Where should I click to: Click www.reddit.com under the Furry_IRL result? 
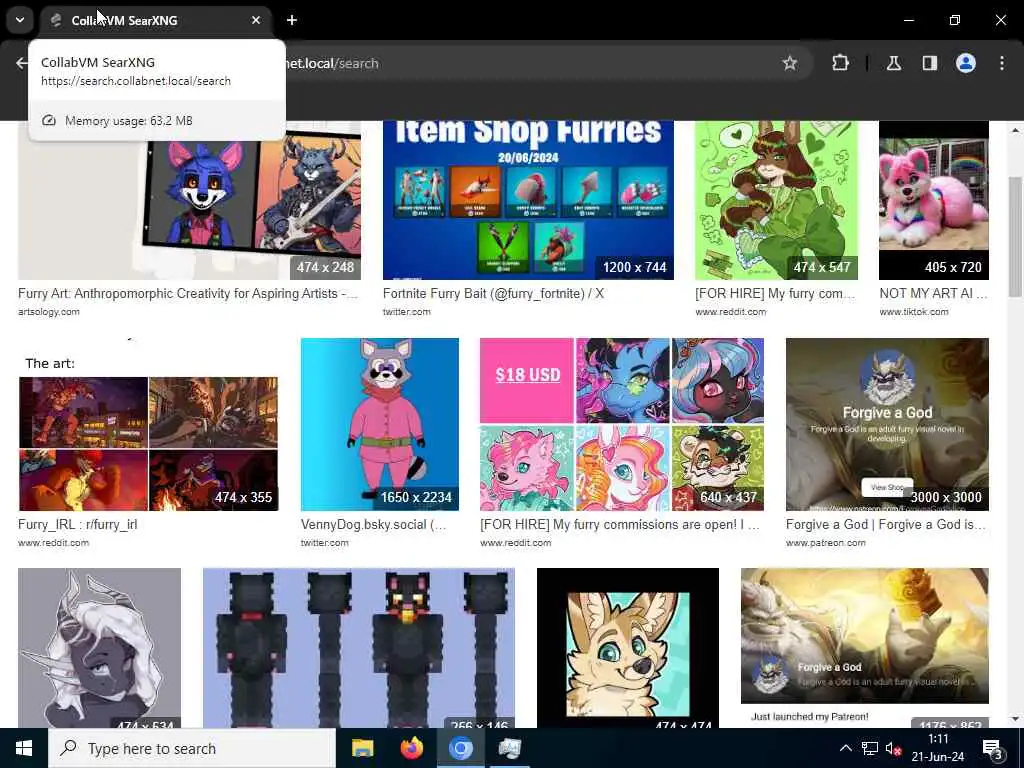54,543
